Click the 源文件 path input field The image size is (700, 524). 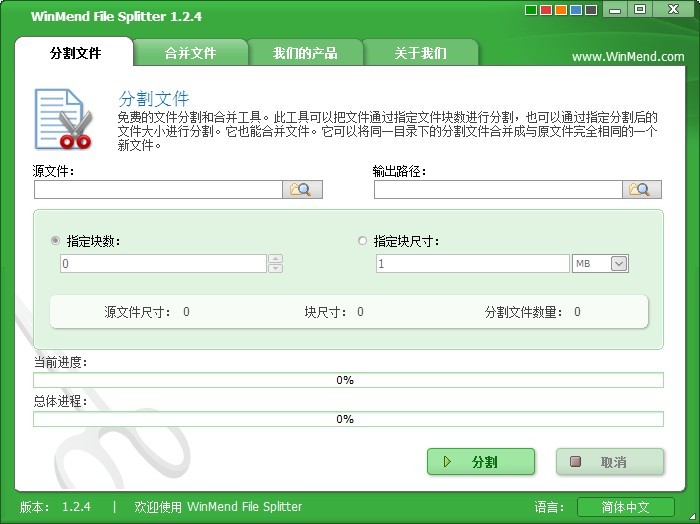pos(157,189)
